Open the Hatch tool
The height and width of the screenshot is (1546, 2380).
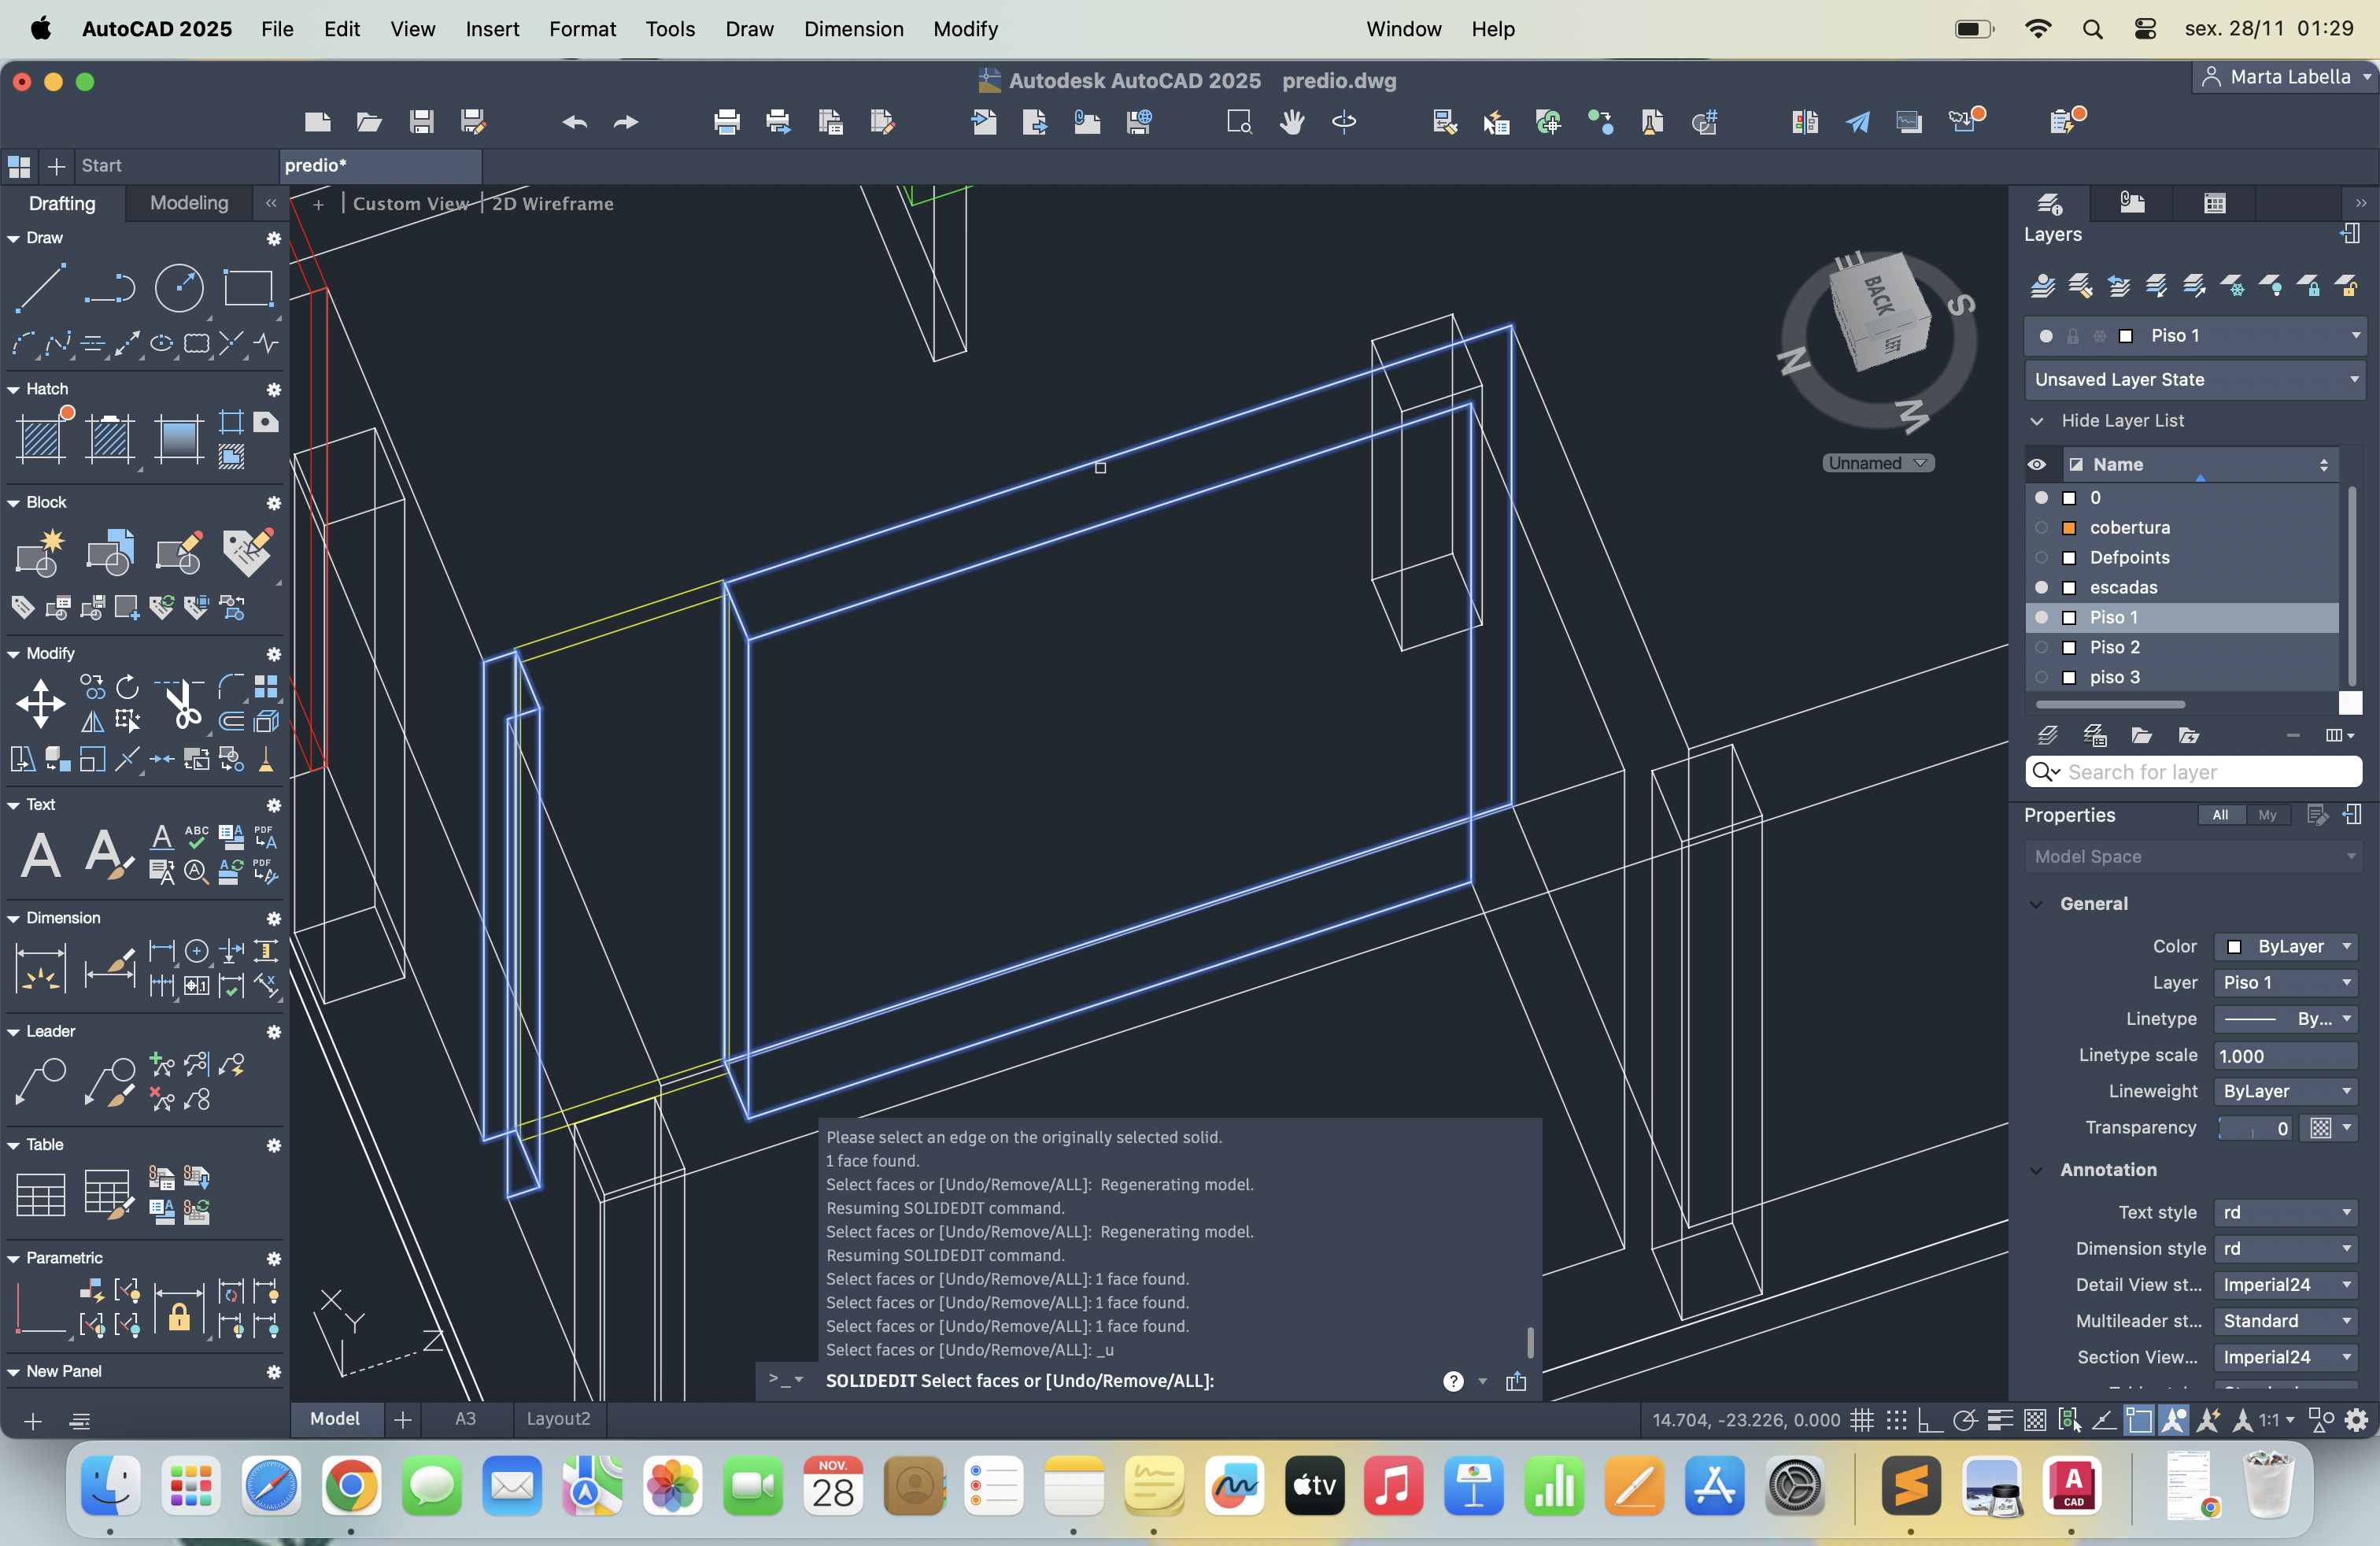[42, 438]
